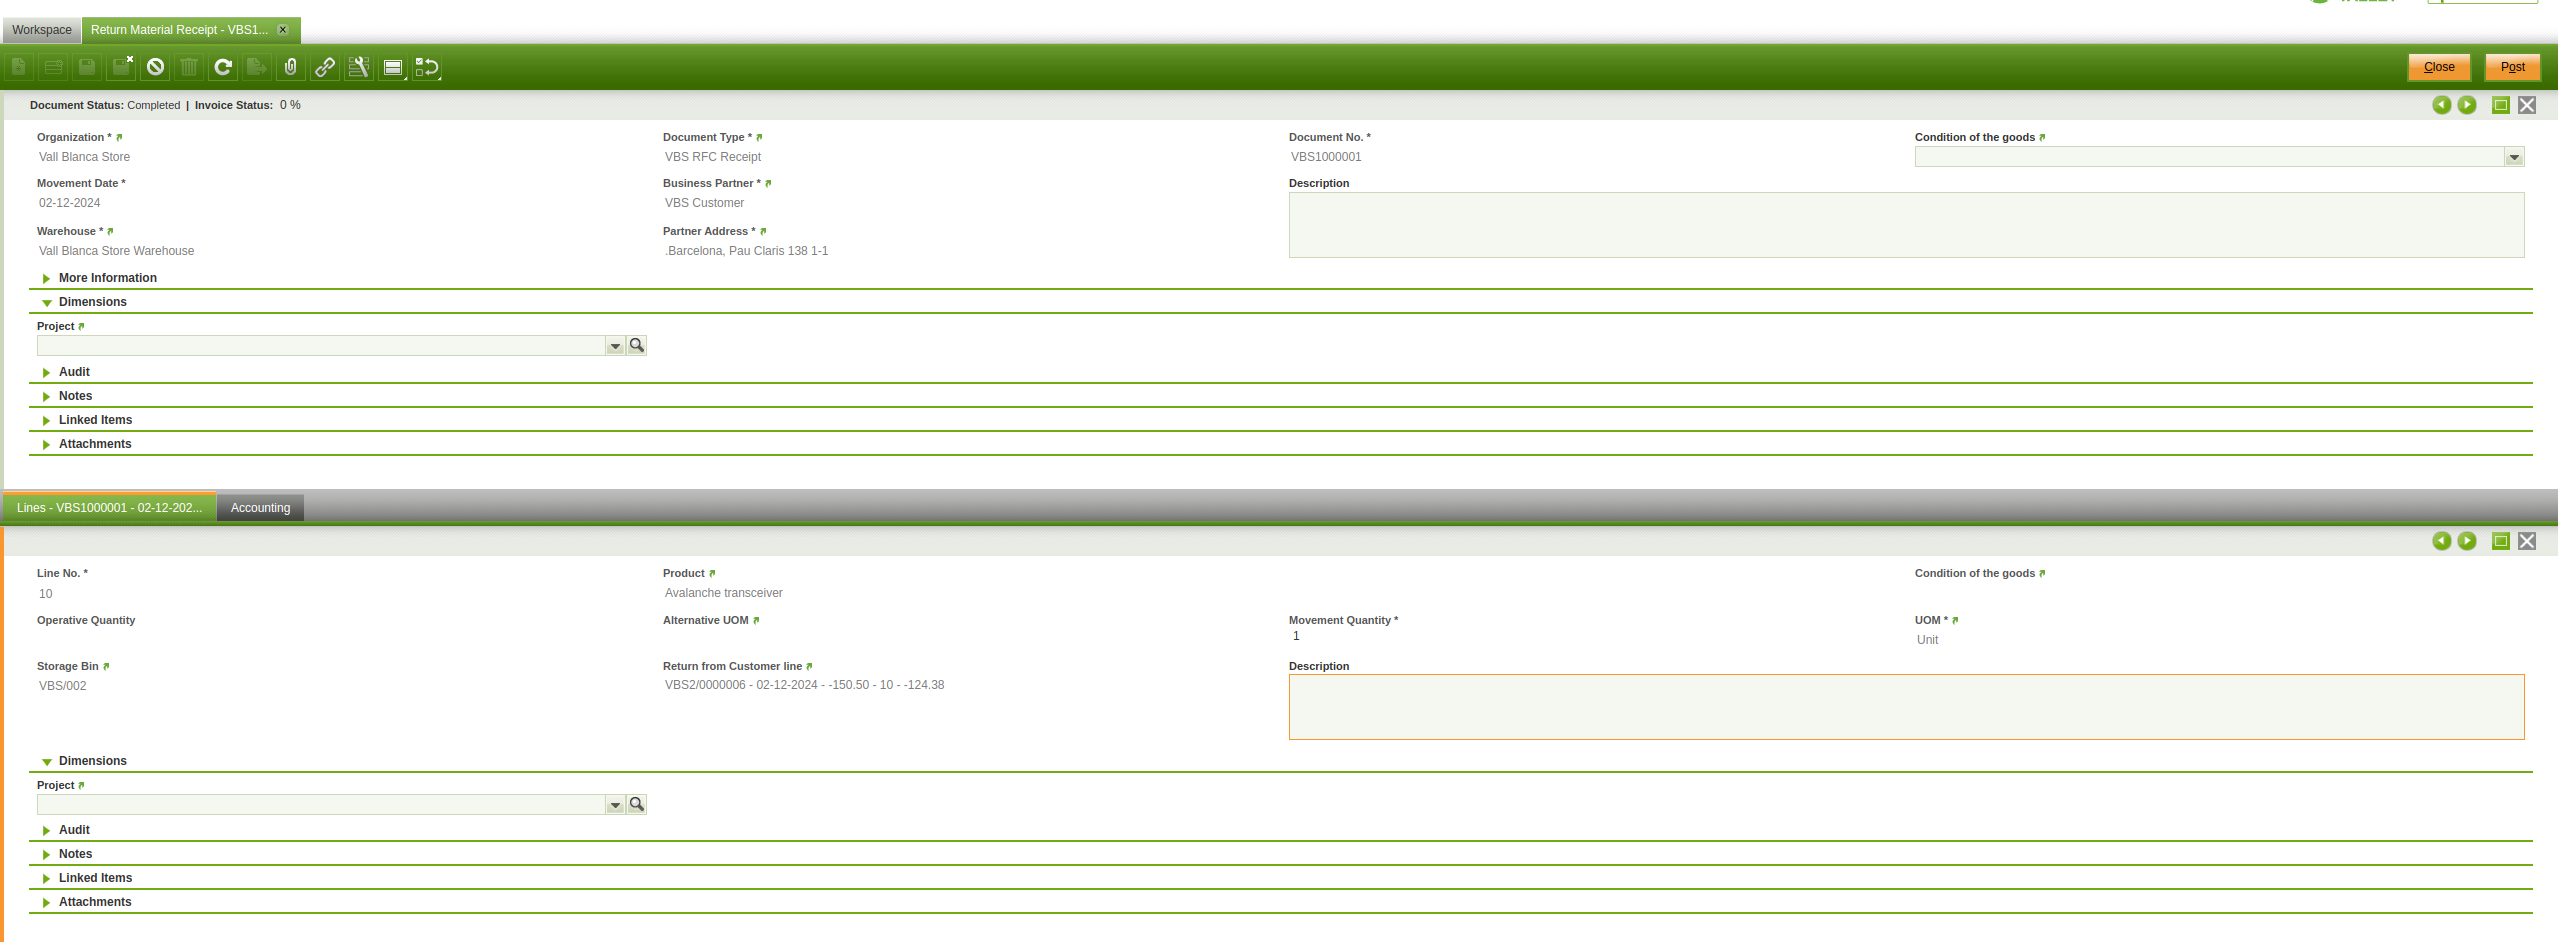Click the new document toolbar icon

coord(19,67)
